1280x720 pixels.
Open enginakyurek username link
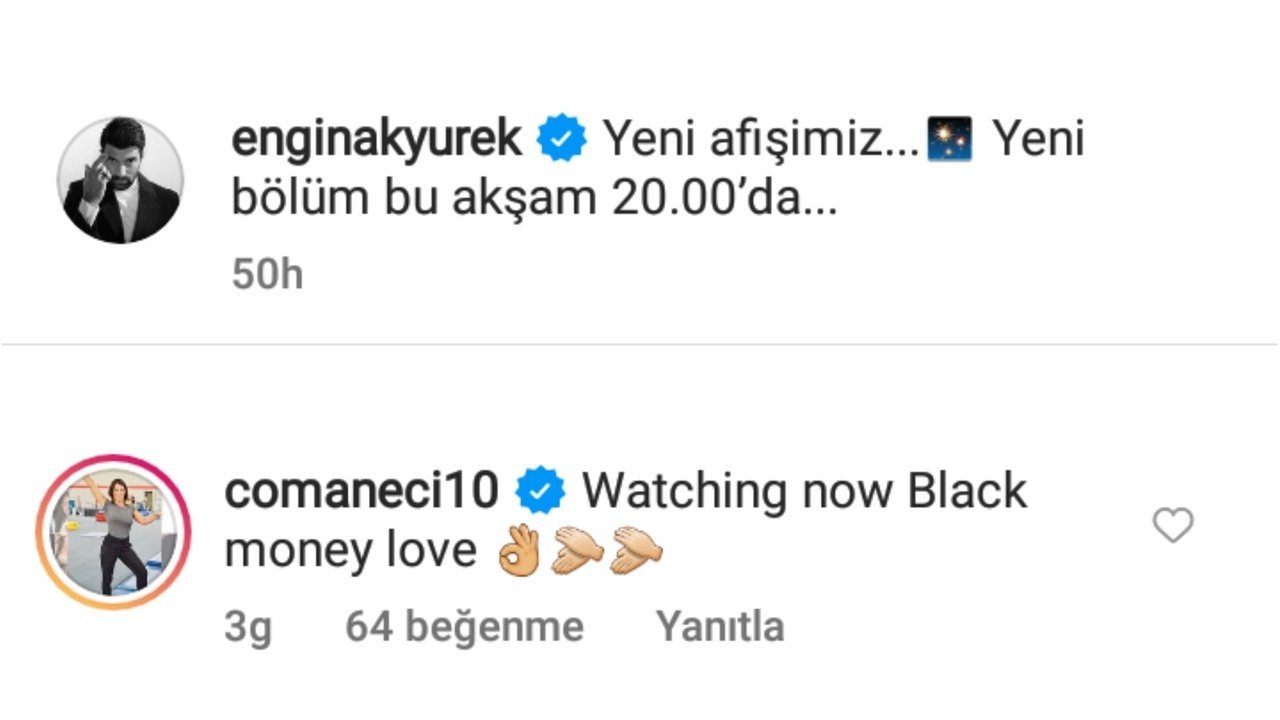tap(377, 139)
